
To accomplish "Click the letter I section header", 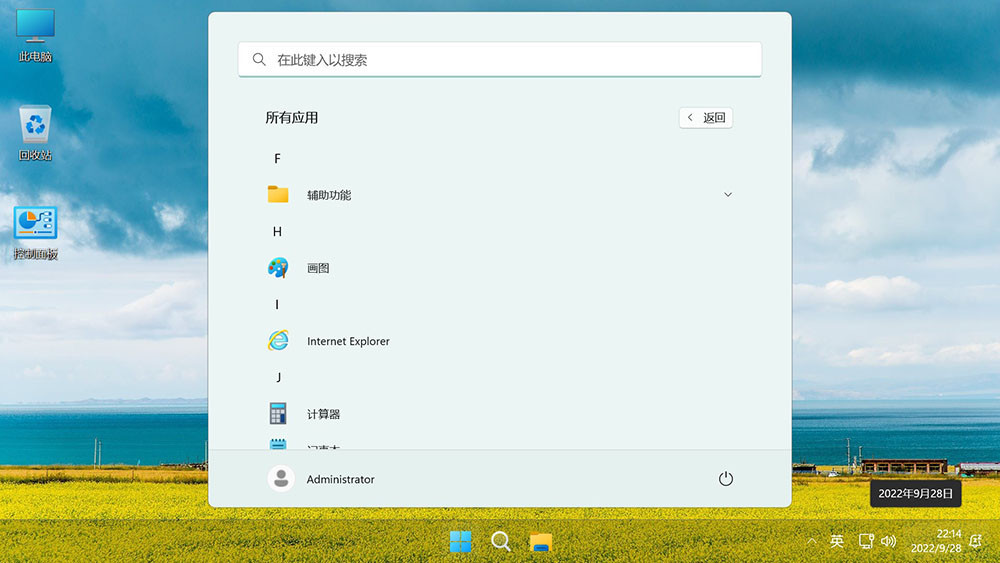I will pyautogui.click(x=277, y=305).
